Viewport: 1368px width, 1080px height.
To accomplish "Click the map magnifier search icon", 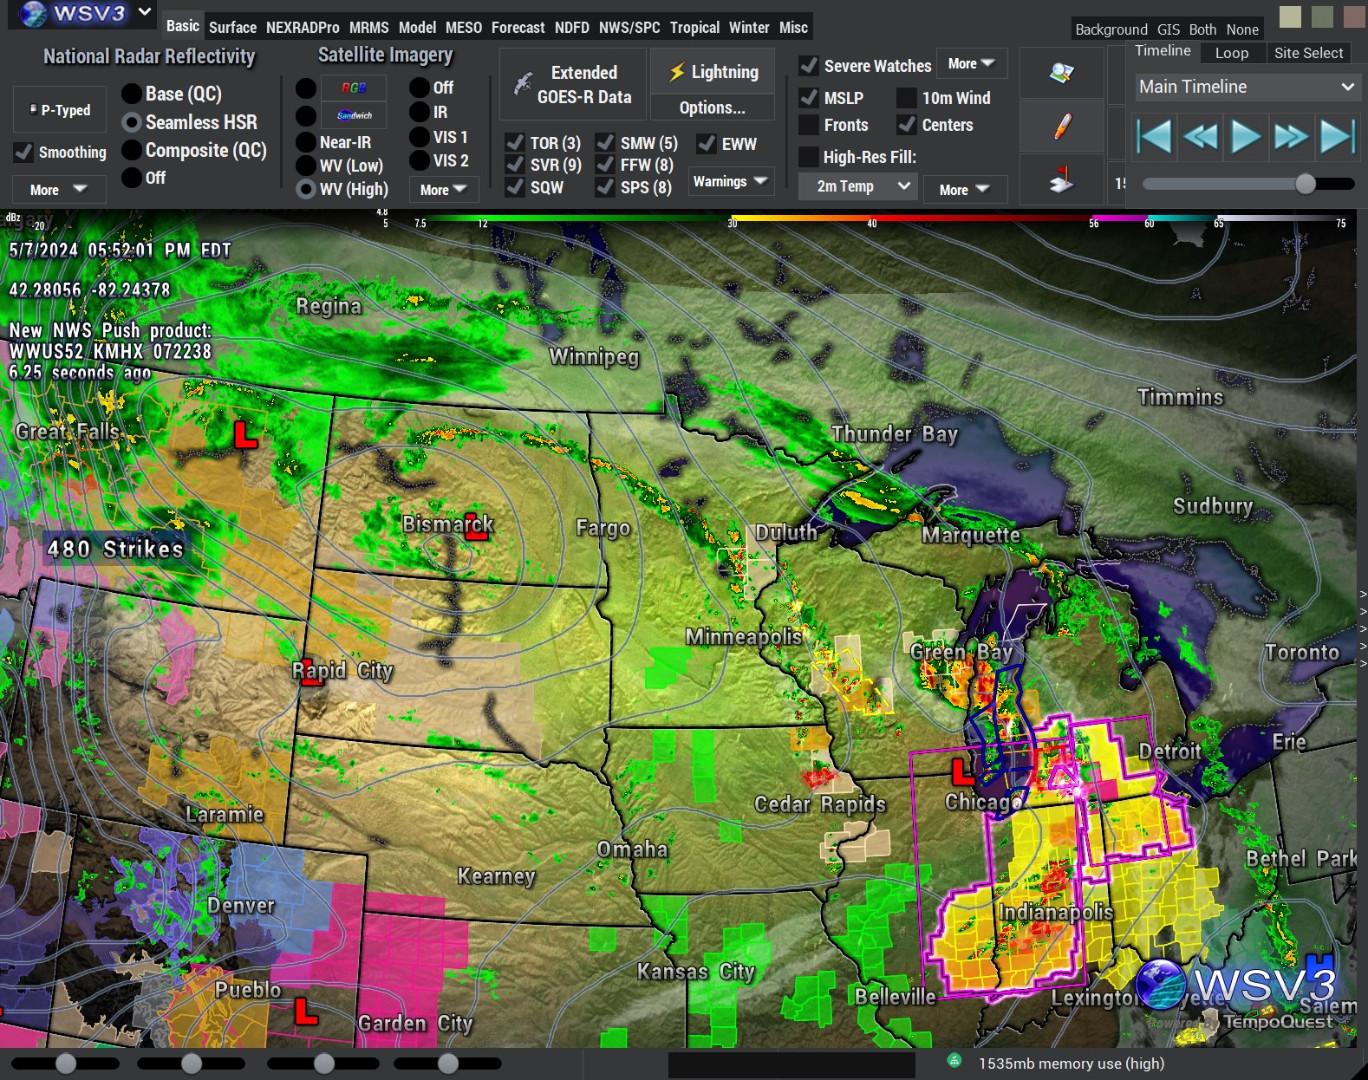I will [1061, 73].
